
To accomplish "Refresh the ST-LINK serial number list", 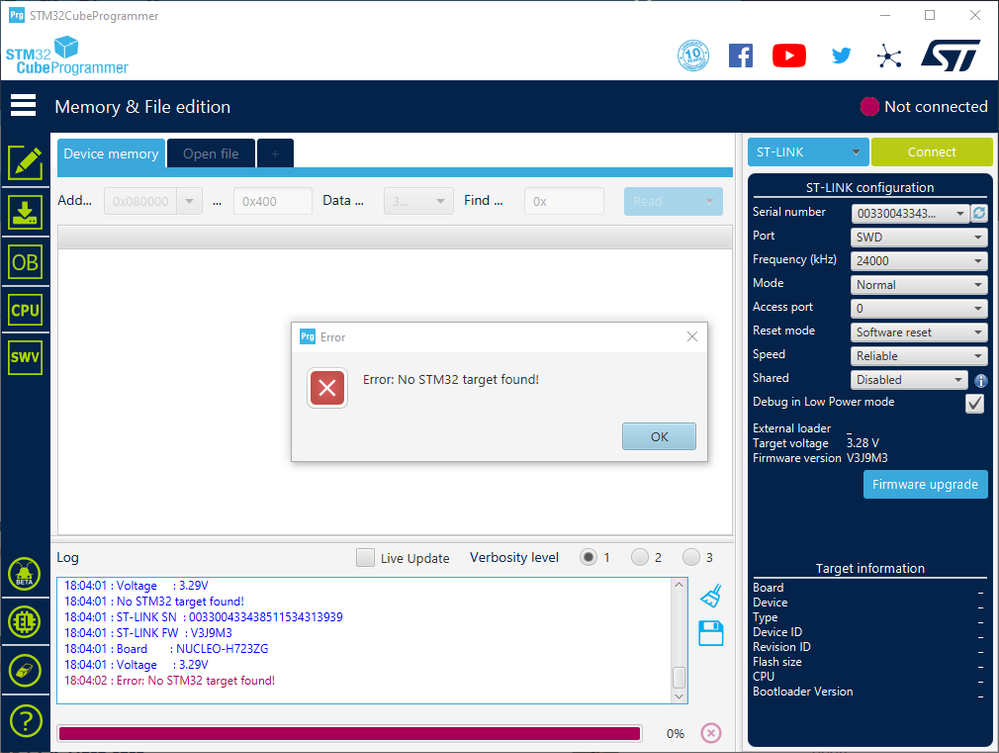I will click(979, 213).
